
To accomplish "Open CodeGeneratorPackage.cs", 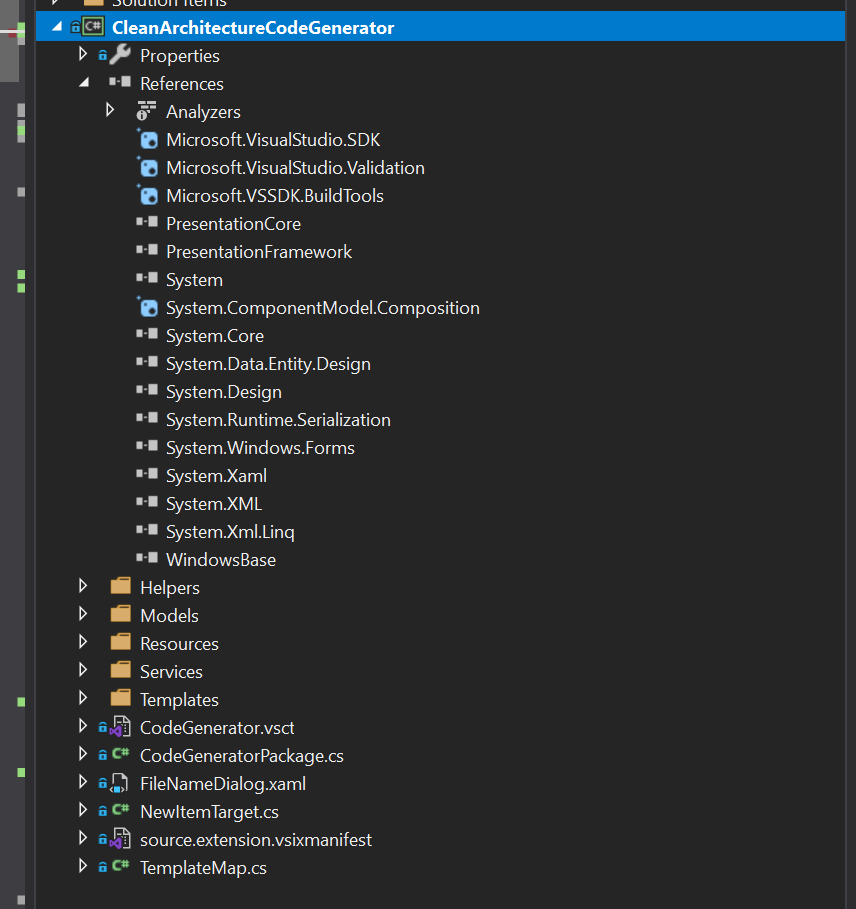I will coord(241,755).
